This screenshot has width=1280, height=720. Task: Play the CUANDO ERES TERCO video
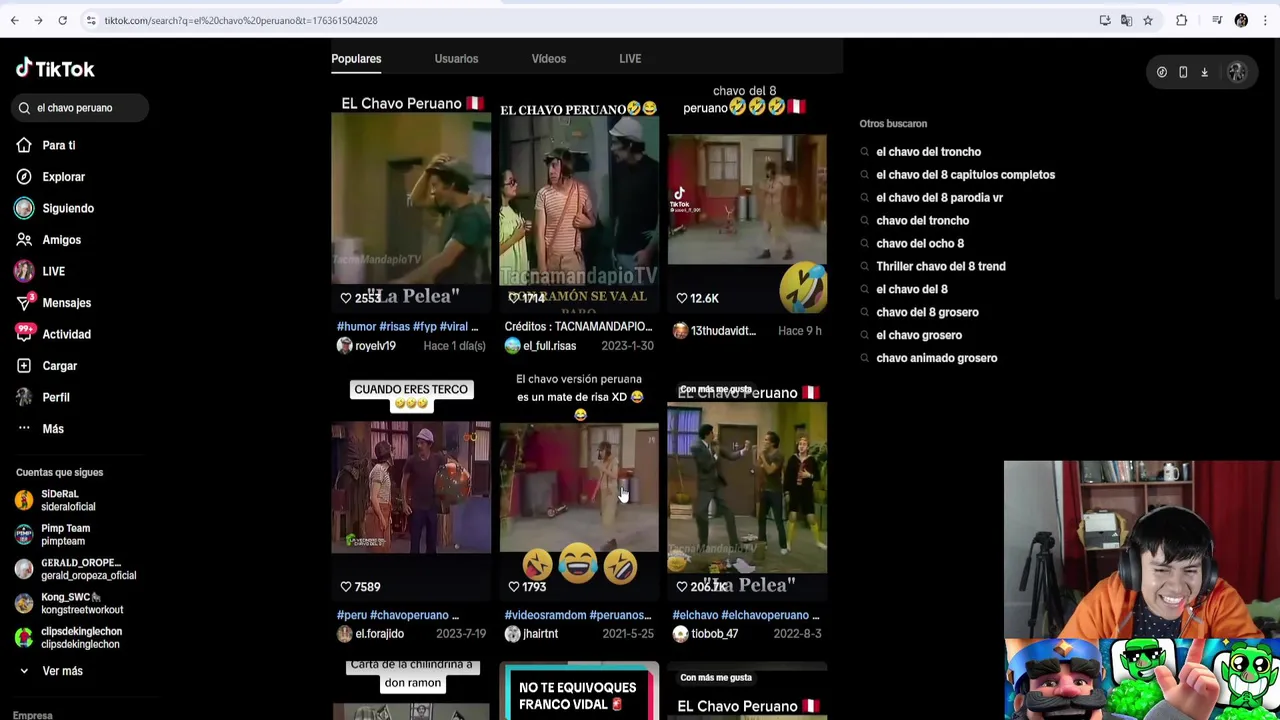pos(411,487)
